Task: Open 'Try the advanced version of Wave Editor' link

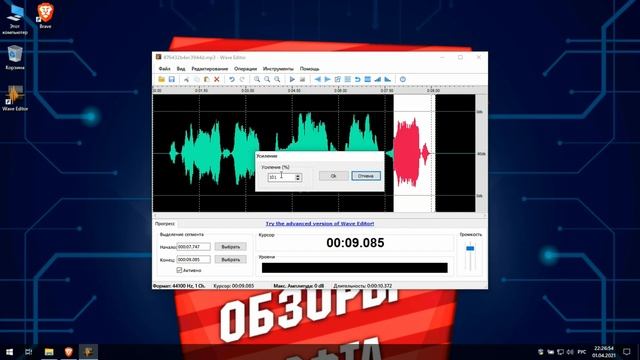Action: (320, 224)
